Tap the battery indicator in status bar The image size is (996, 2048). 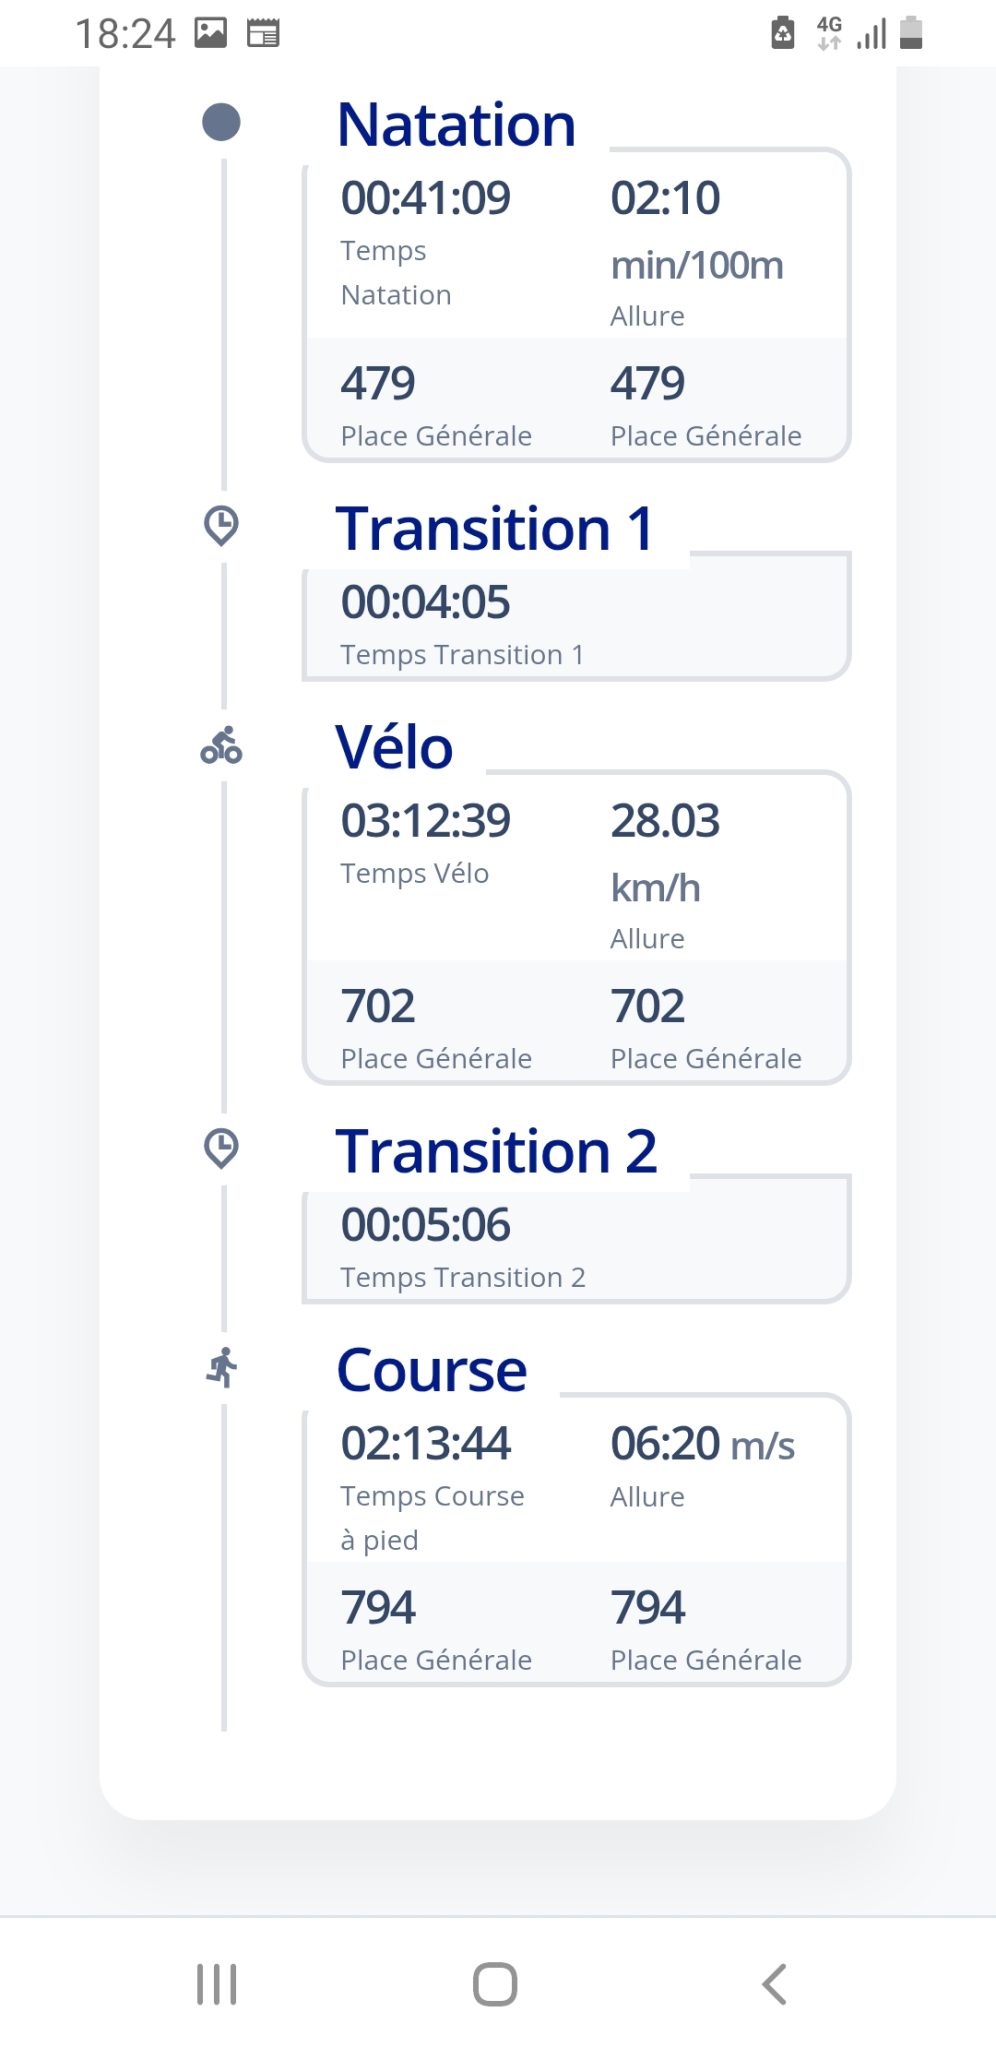pyautogui.click(x=910, y=33)
